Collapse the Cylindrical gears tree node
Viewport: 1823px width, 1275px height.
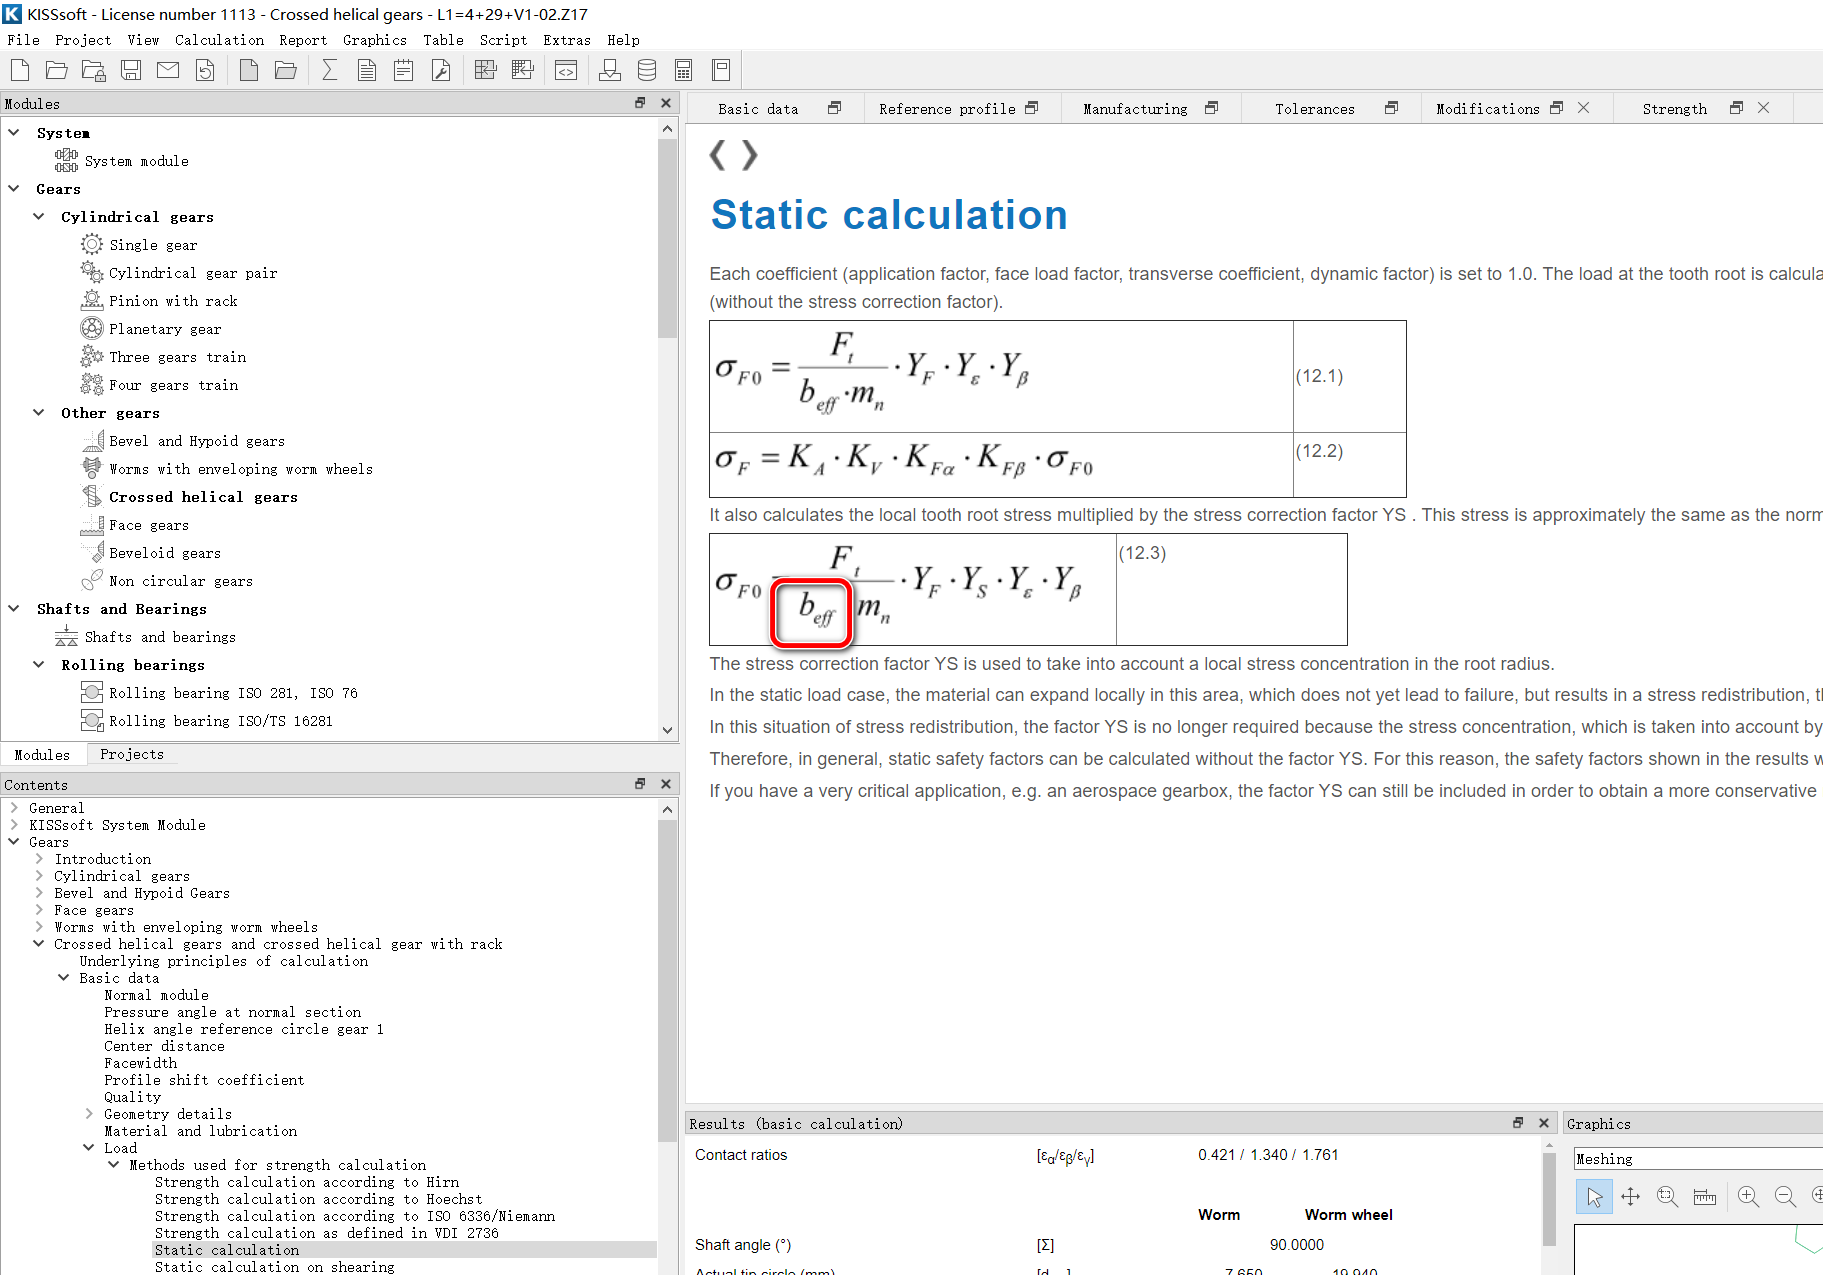(38, 216)
